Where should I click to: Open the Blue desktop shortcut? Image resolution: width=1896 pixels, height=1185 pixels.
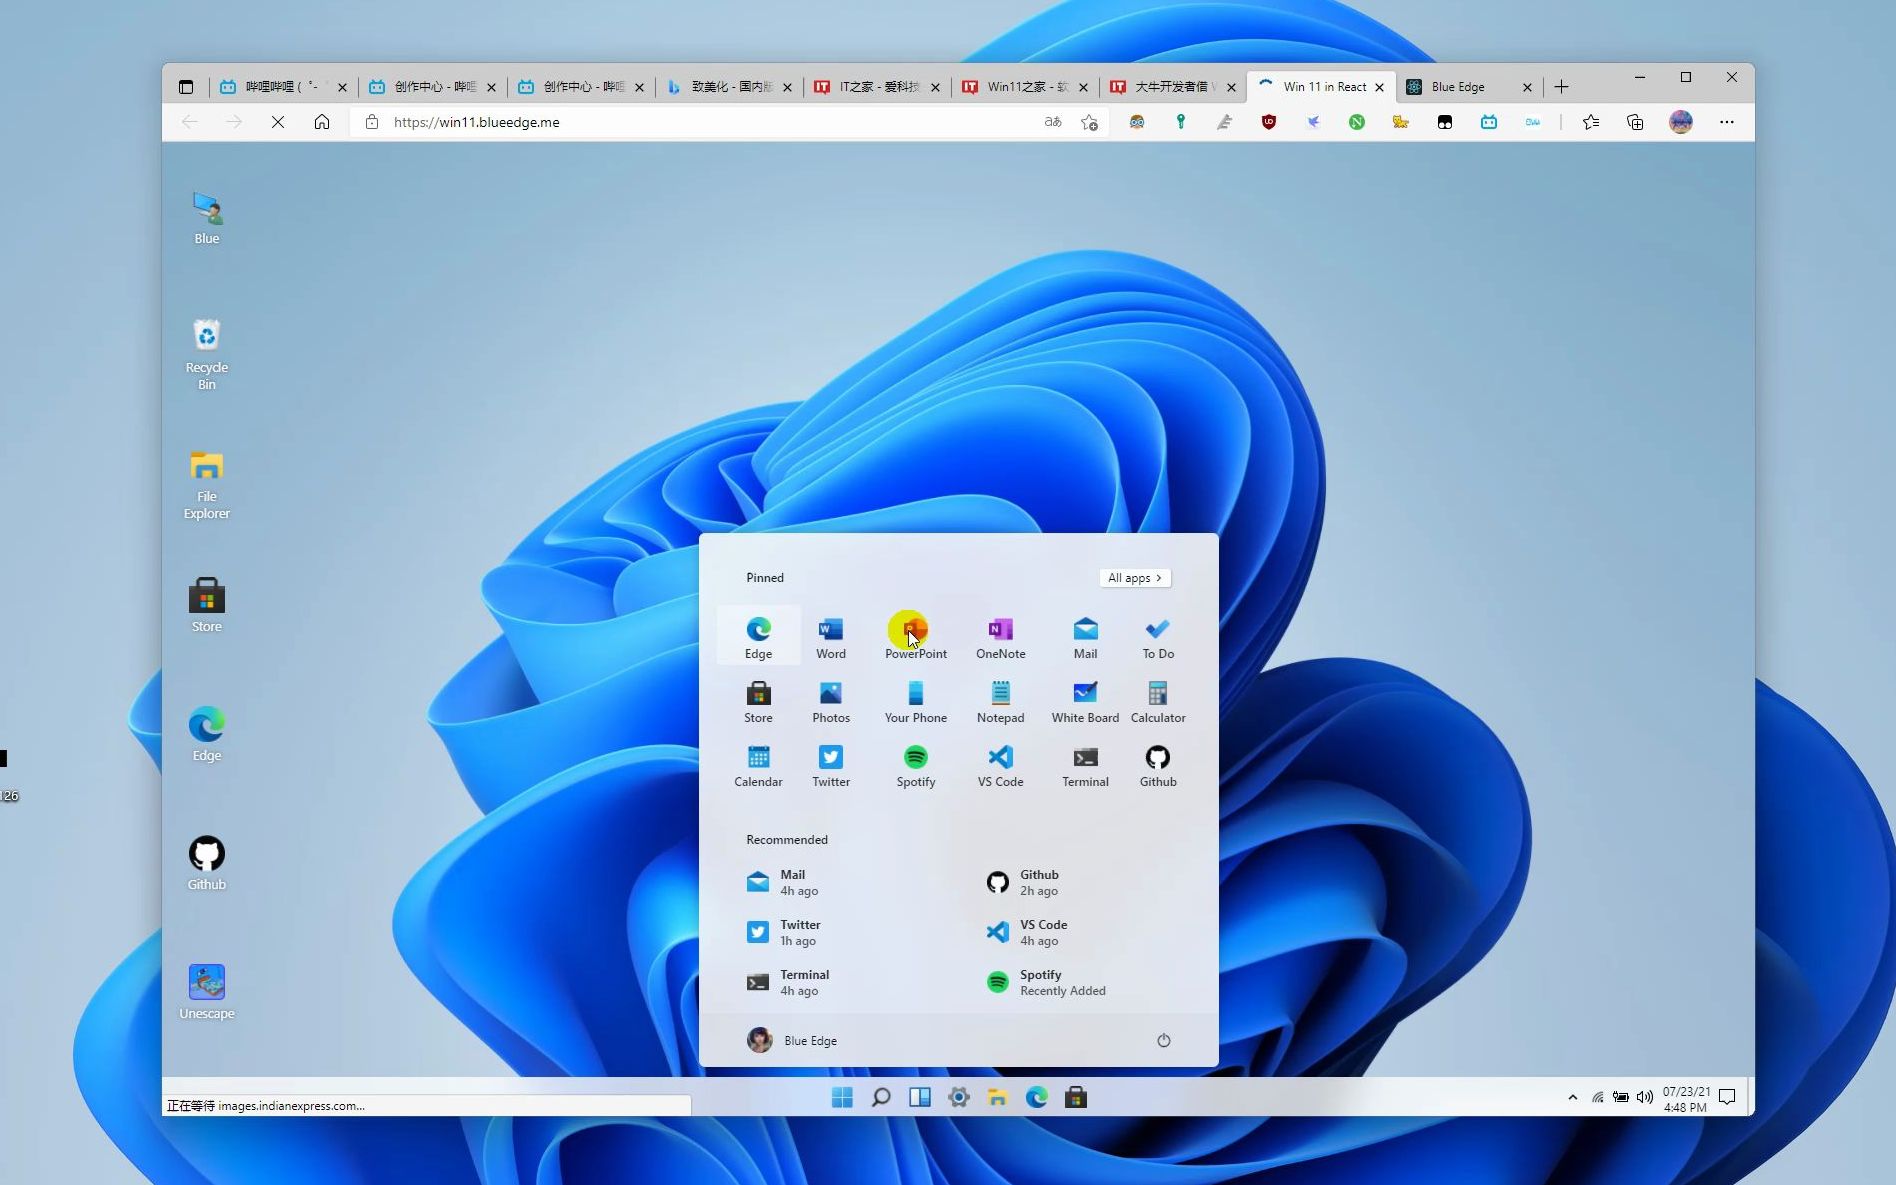click(207, 218)
